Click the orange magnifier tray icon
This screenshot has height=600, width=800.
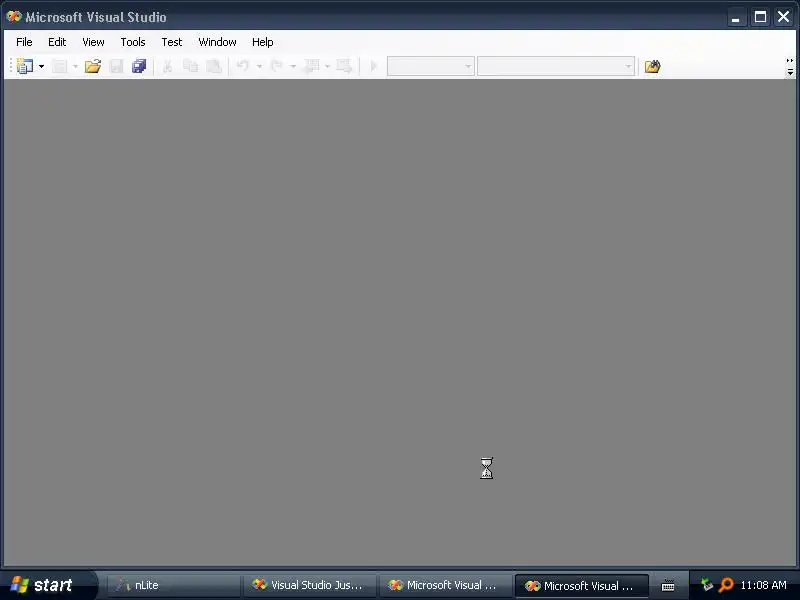pyautogui.click(x=726, y=585)
